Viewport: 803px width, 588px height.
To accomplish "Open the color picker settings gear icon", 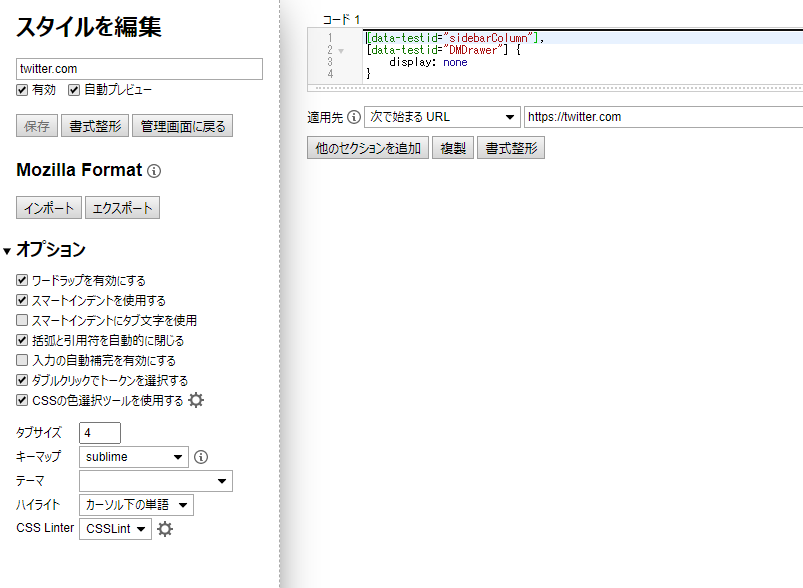I will [196, 400].
